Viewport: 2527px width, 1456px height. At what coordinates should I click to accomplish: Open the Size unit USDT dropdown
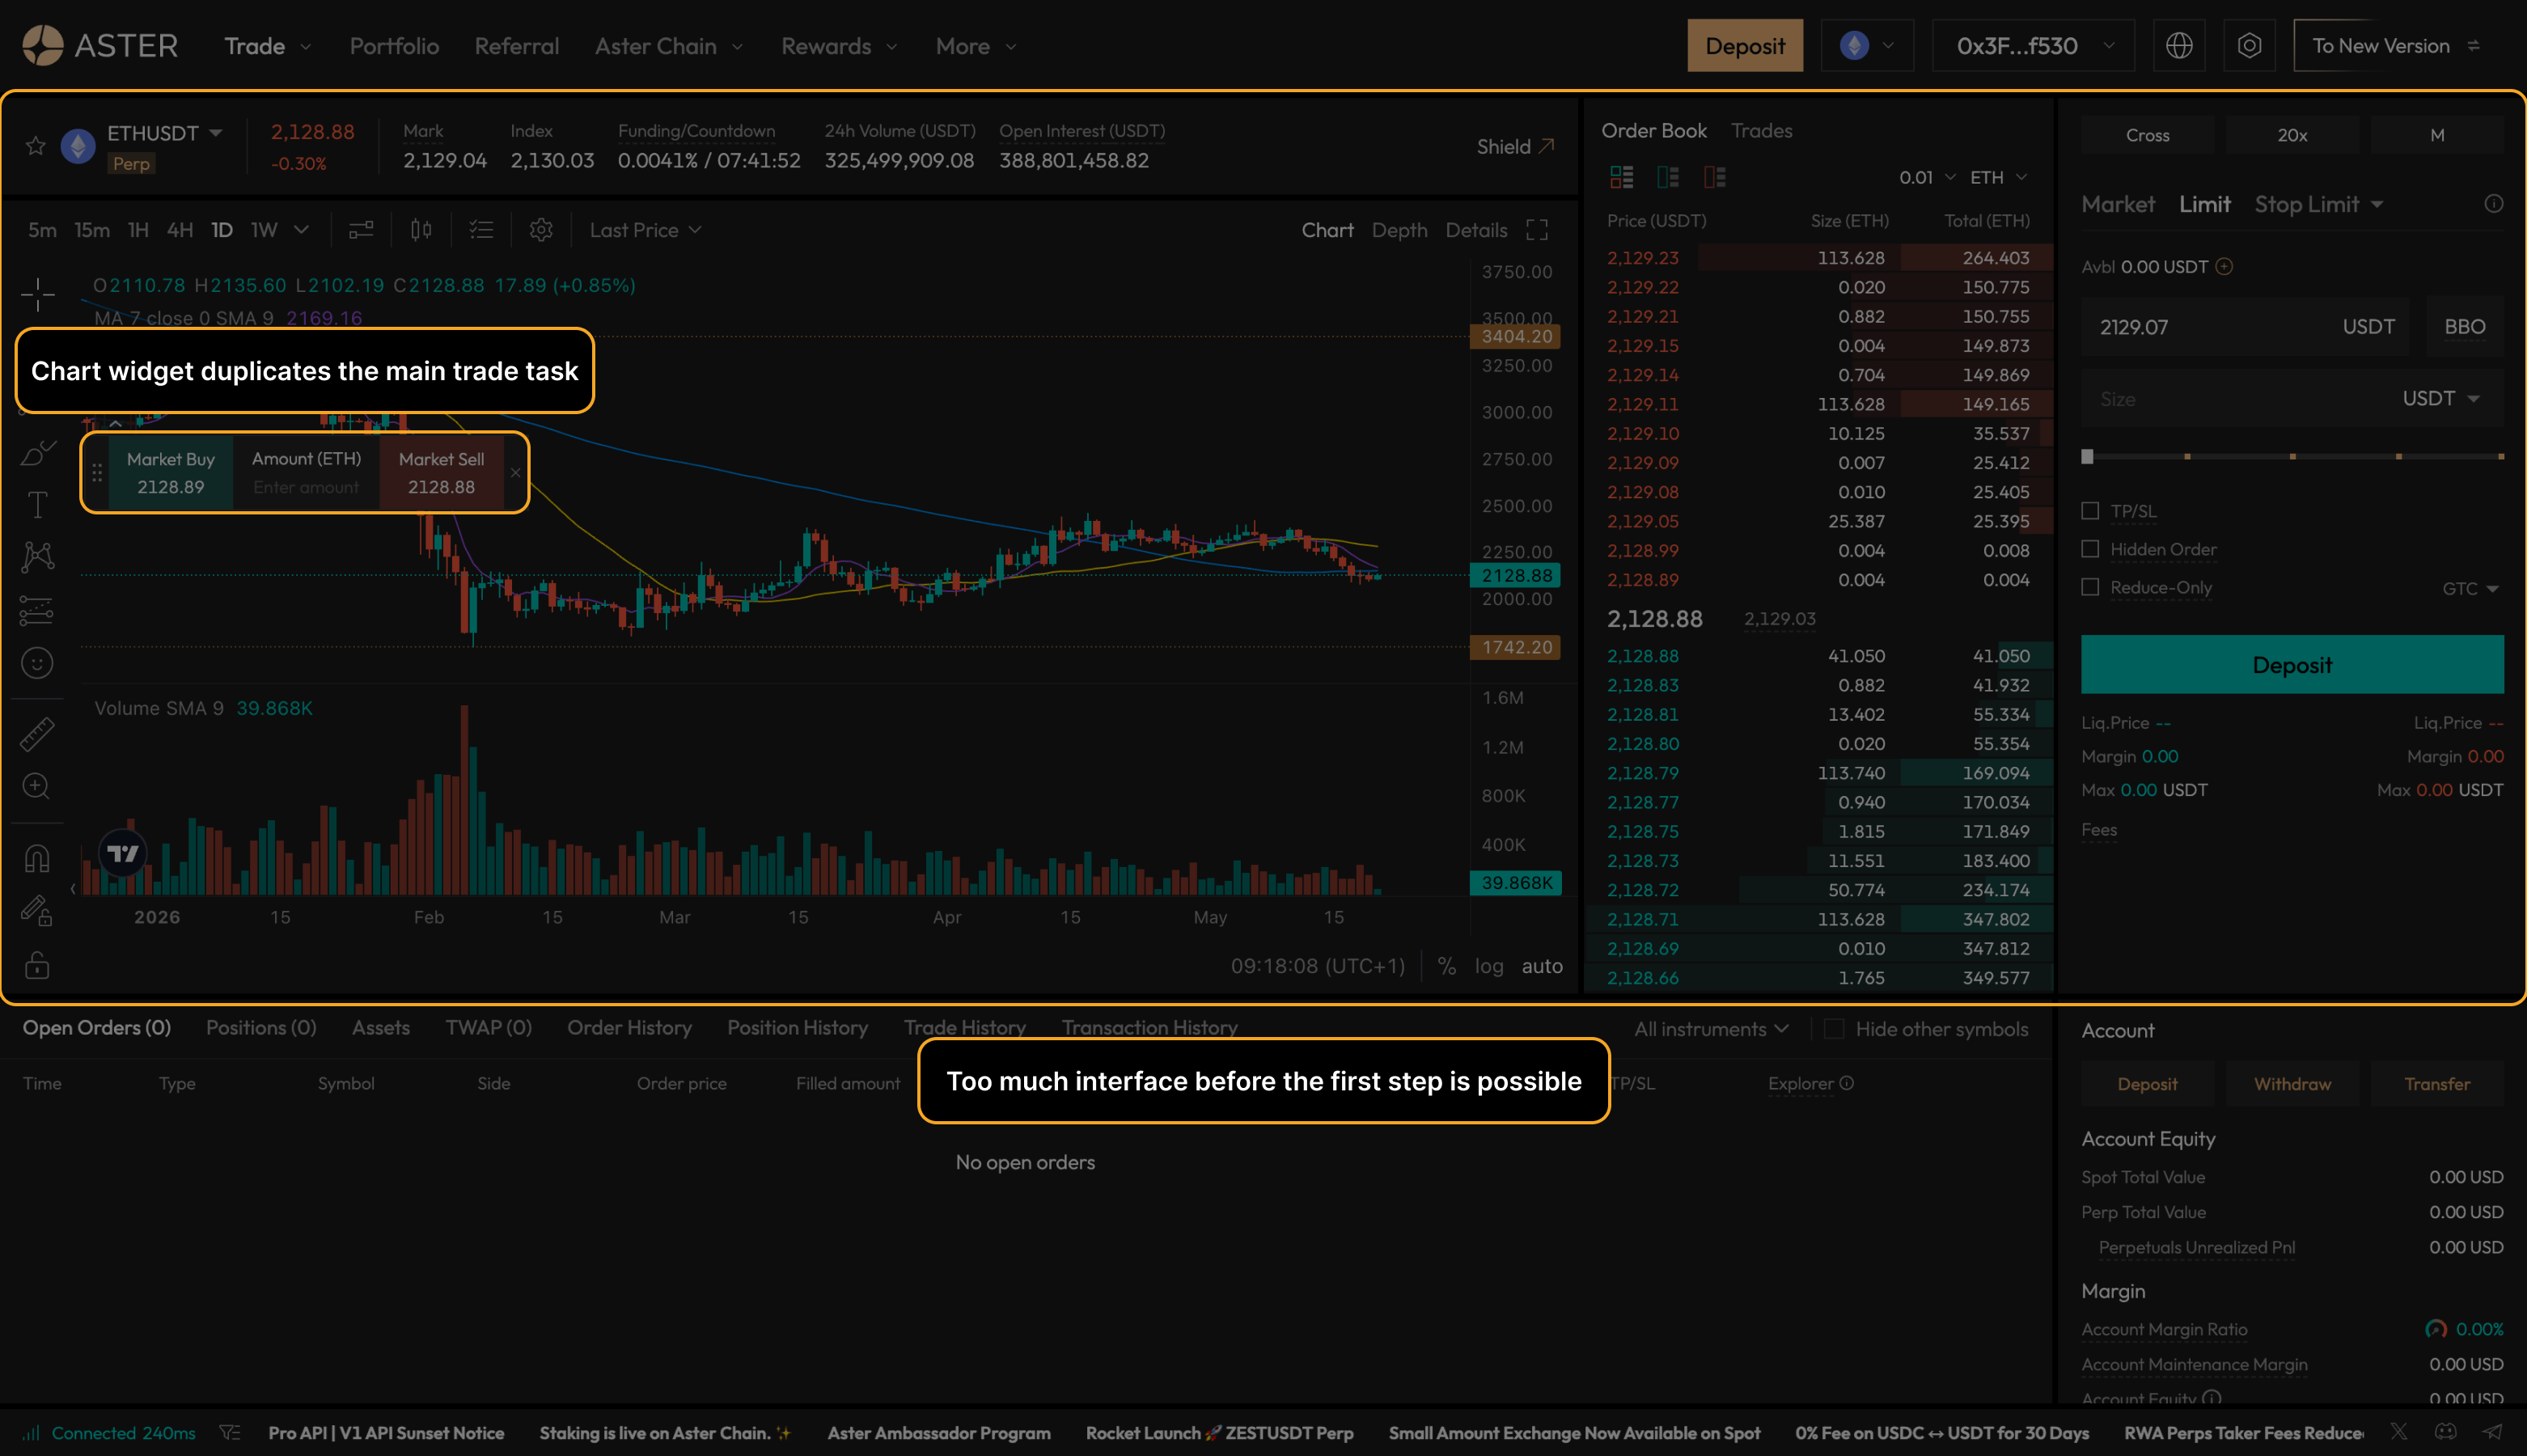pos(2441,398)
